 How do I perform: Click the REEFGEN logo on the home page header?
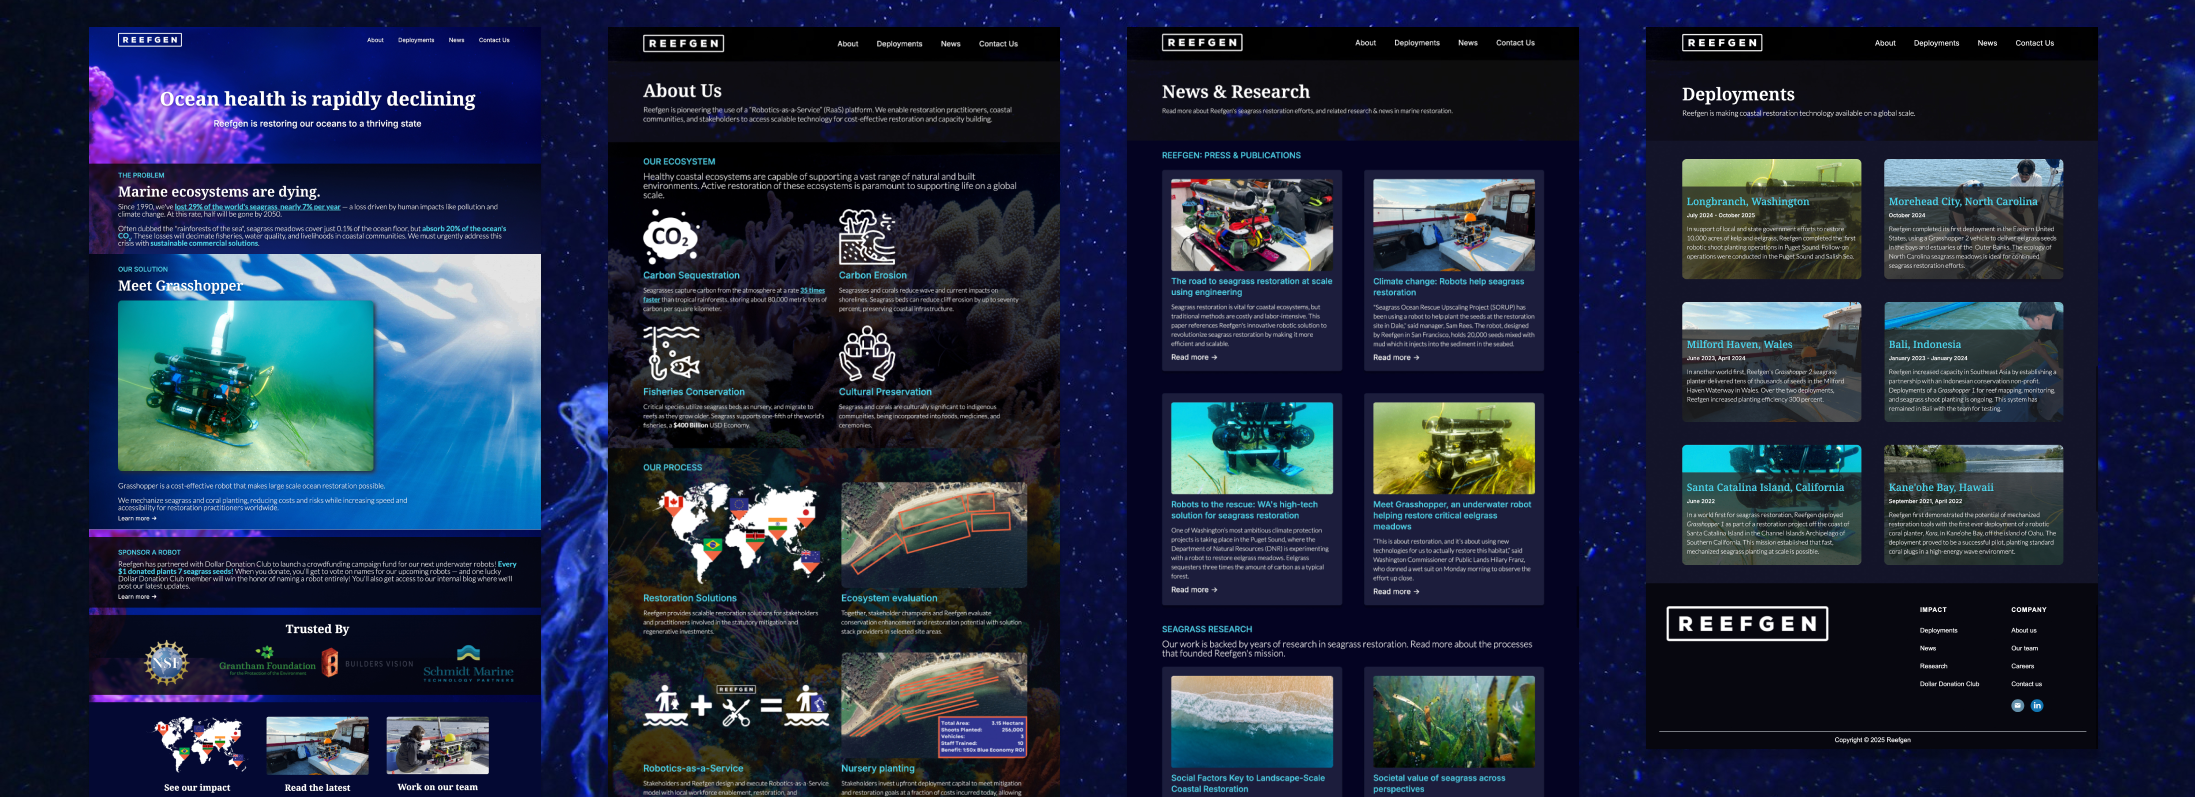point(150,40)
